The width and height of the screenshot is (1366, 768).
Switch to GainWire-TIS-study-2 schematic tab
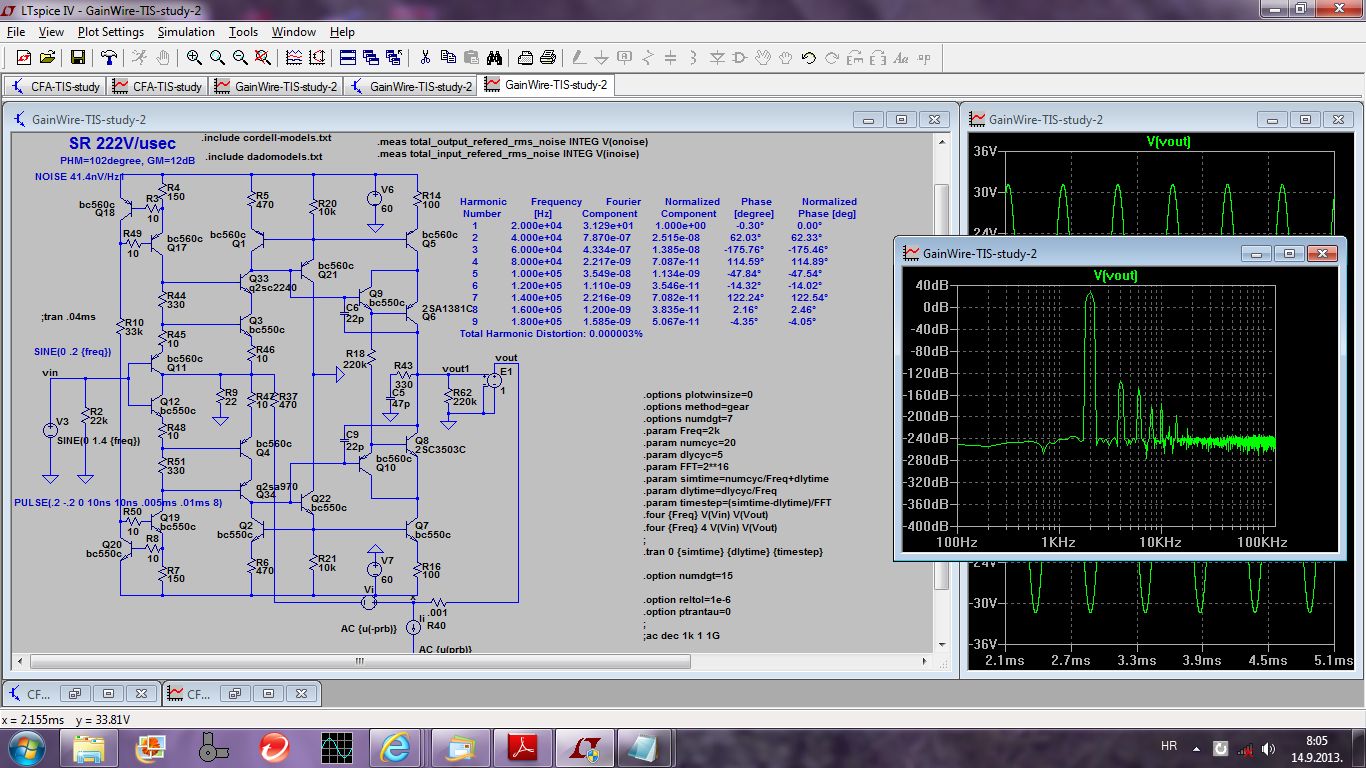[x=411, y=86]
